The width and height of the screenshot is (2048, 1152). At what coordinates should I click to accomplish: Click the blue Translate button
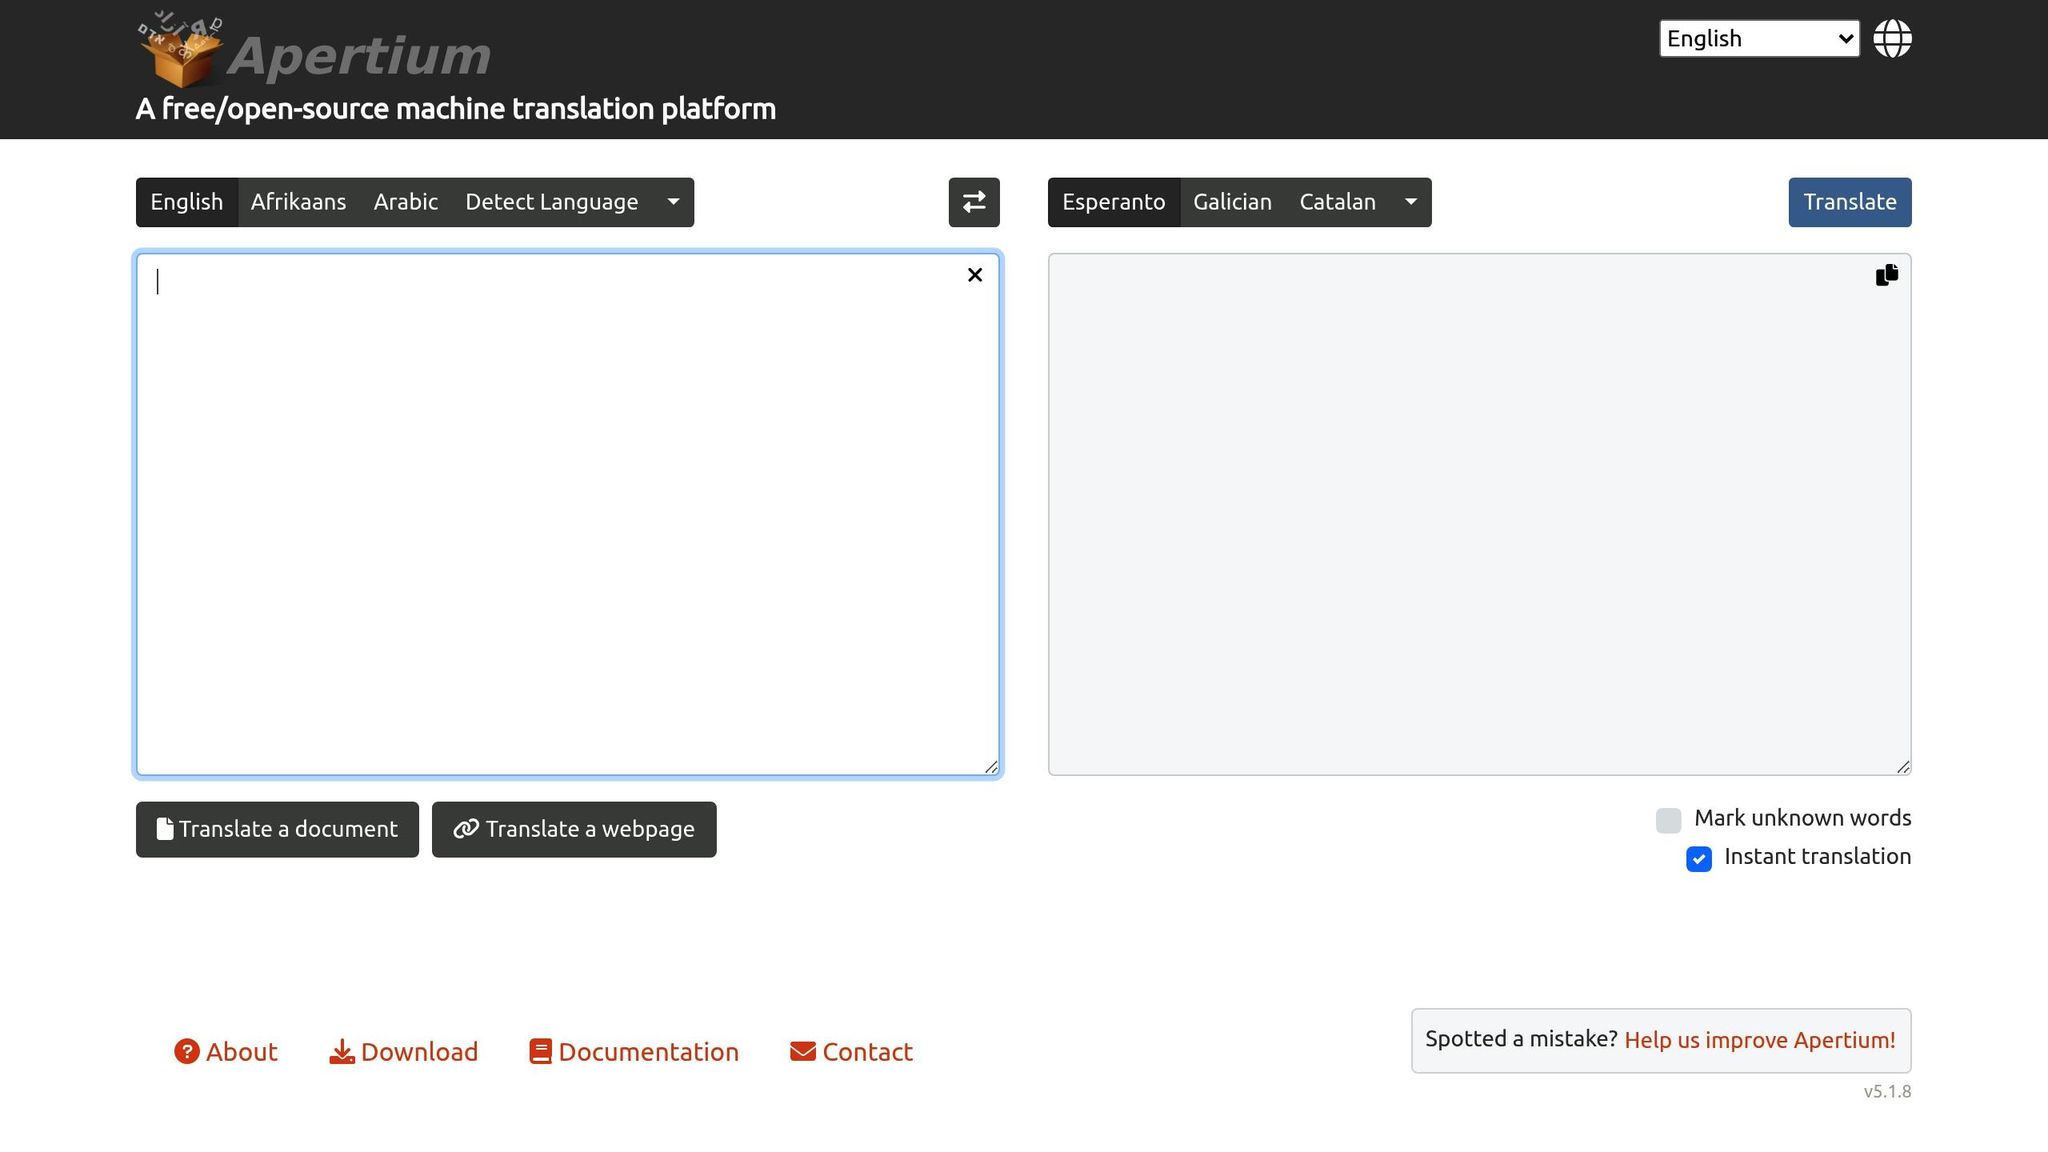pyautogui.click(x=1849, y=202)
